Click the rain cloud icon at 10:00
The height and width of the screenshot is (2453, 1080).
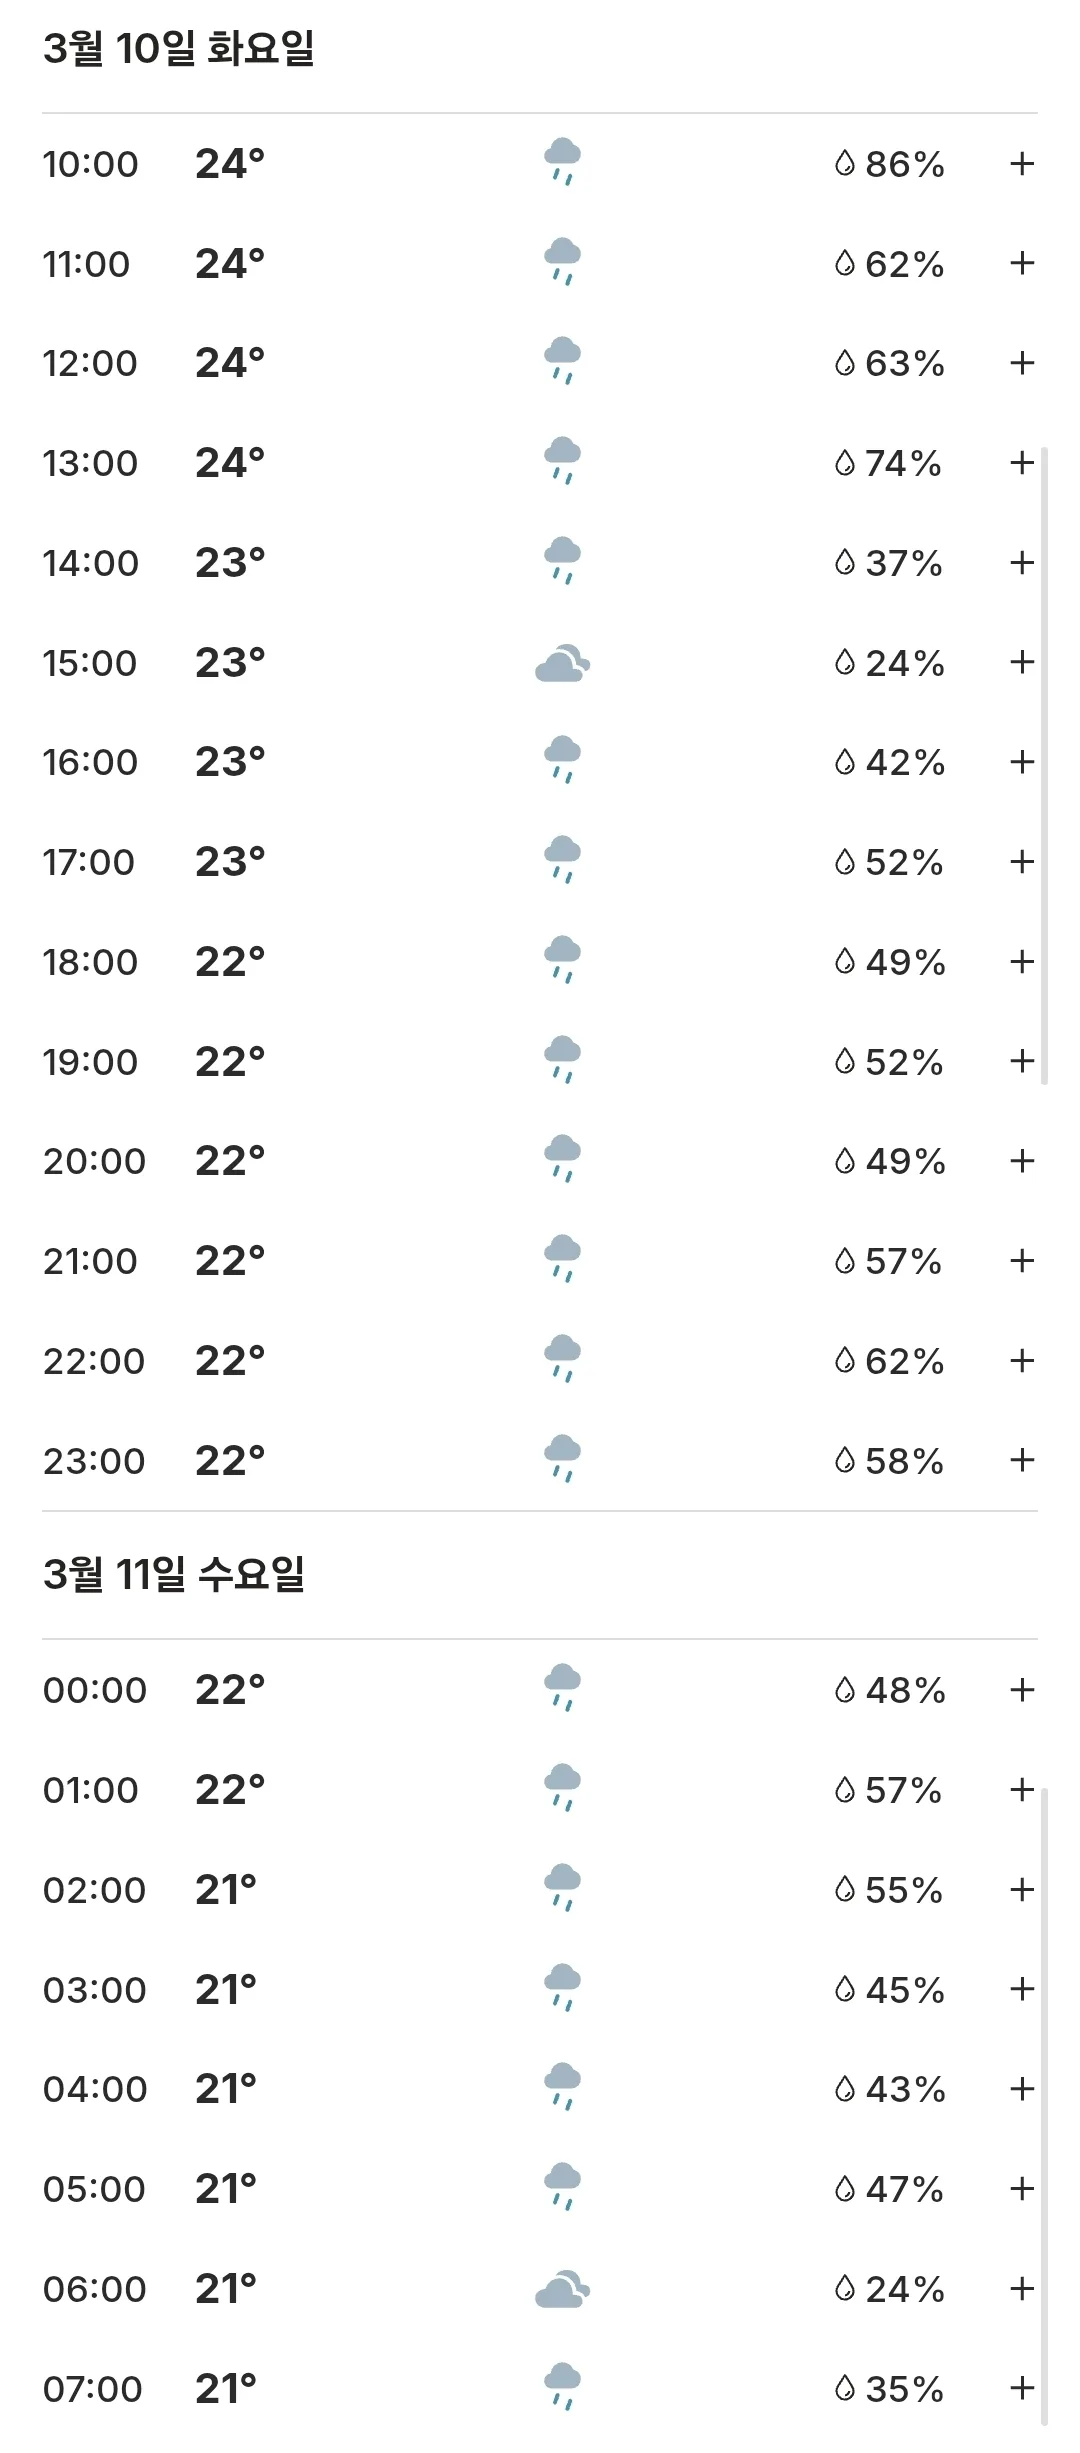tap(562, 162)
